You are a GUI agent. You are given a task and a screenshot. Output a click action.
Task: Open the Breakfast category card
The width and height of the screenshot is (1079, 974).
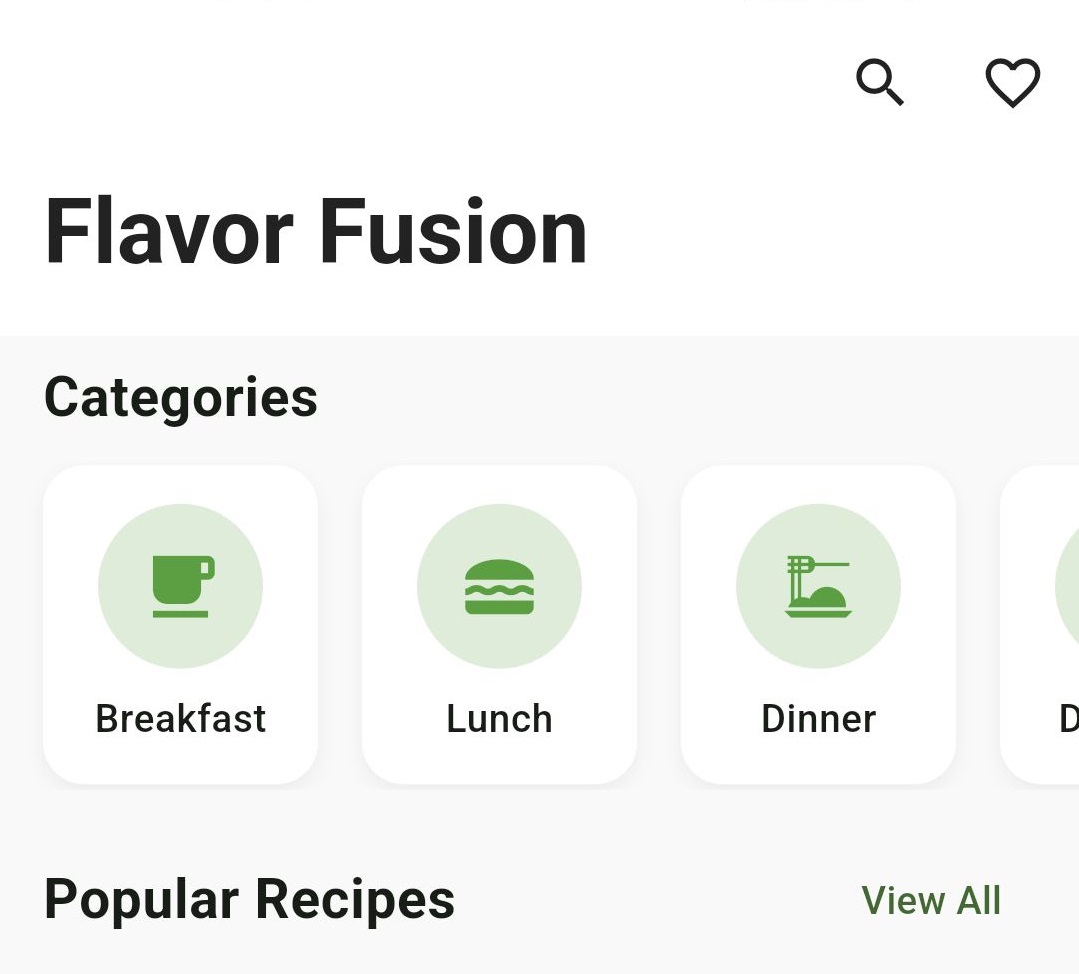pos(180,625)
